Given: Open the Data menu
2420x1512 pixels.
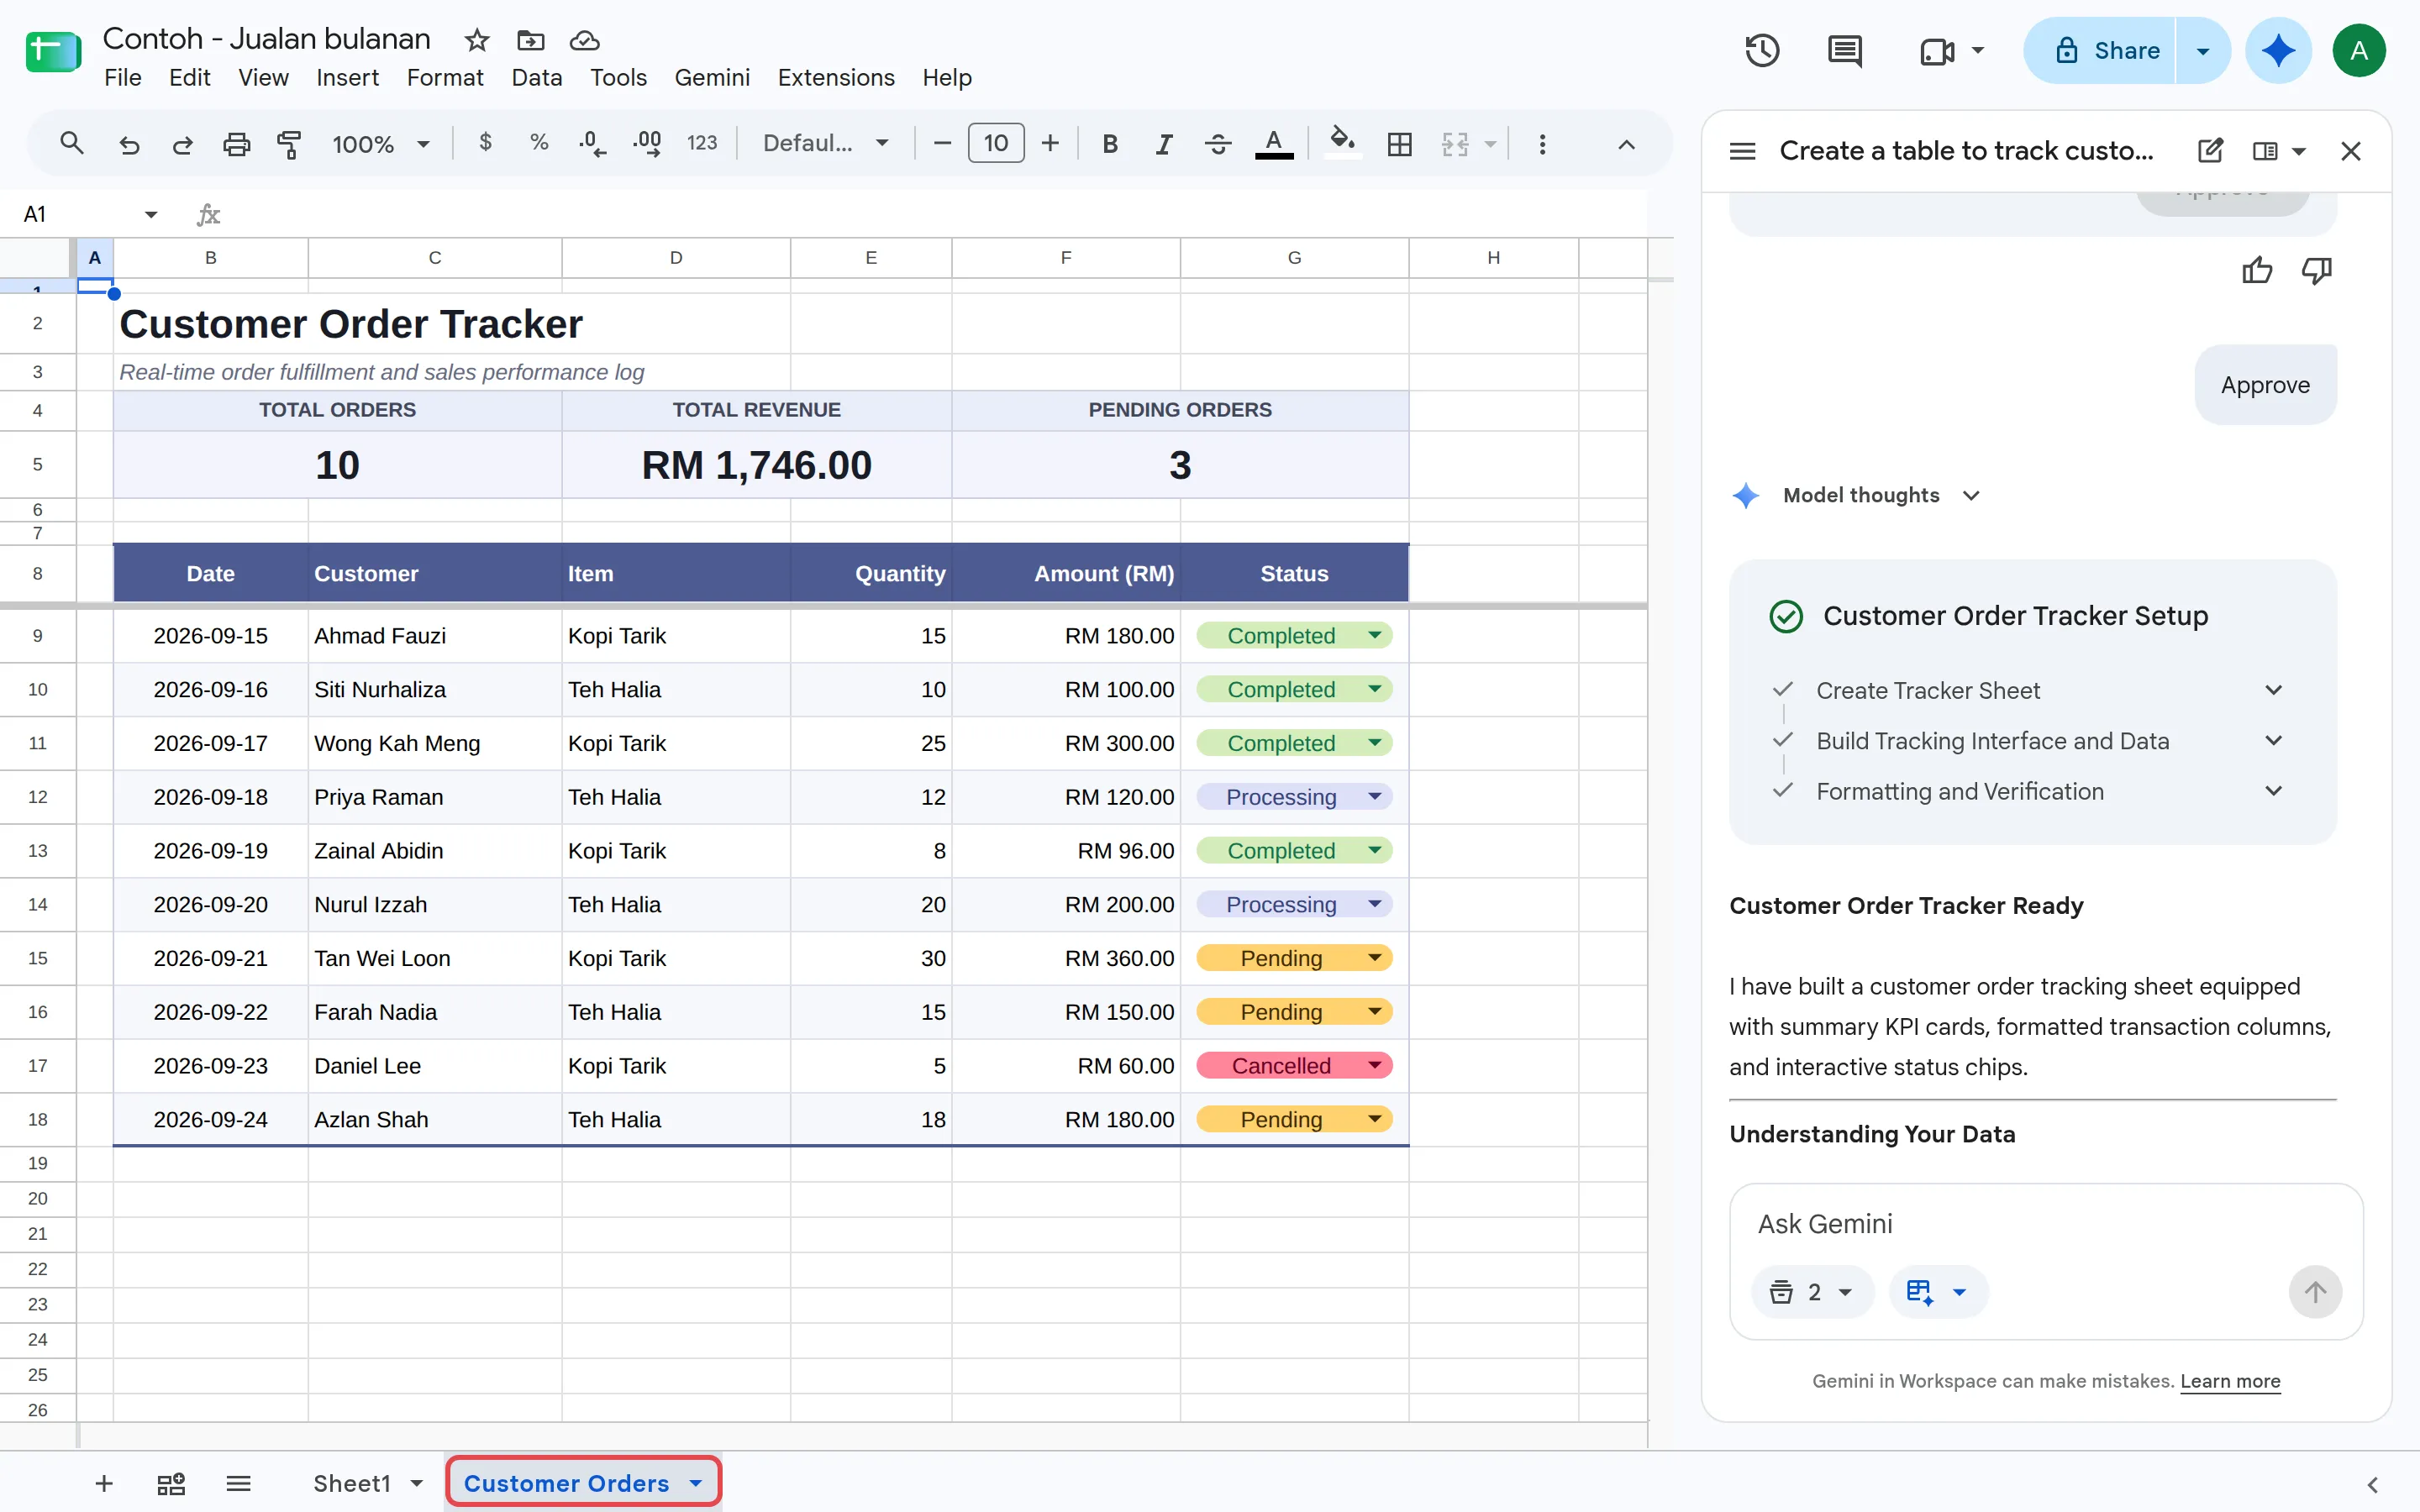Looking at the screenshot, I should pos(536,77).
